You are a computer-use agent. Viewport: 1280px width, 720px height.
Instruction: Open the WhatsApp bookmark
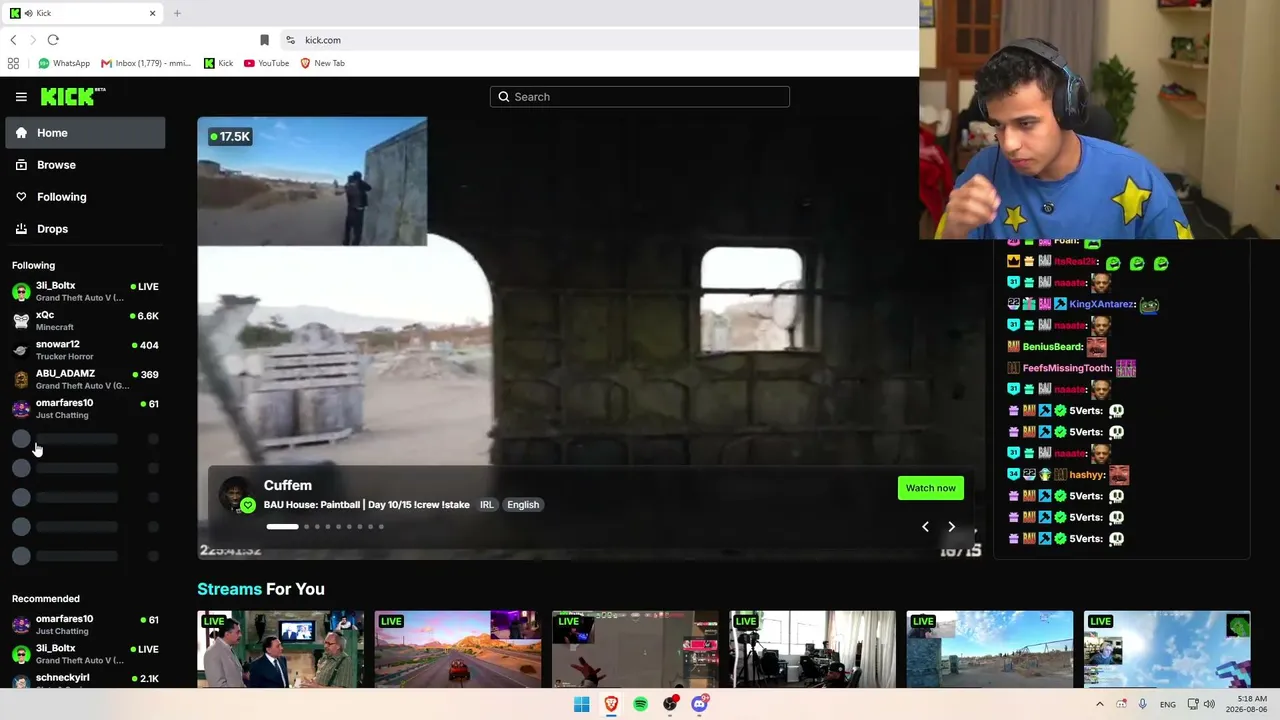point(64,63)
